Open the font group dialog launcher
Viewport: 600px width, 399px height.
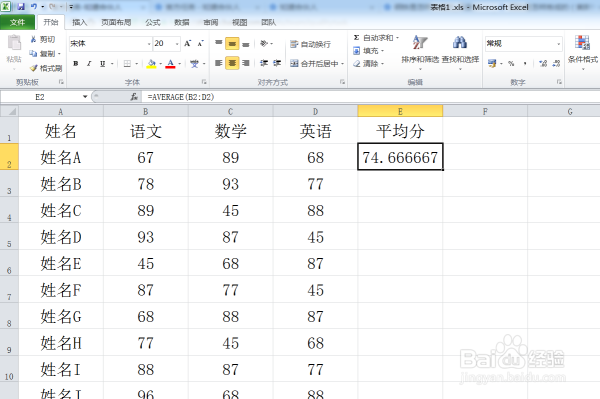[204, 82]
